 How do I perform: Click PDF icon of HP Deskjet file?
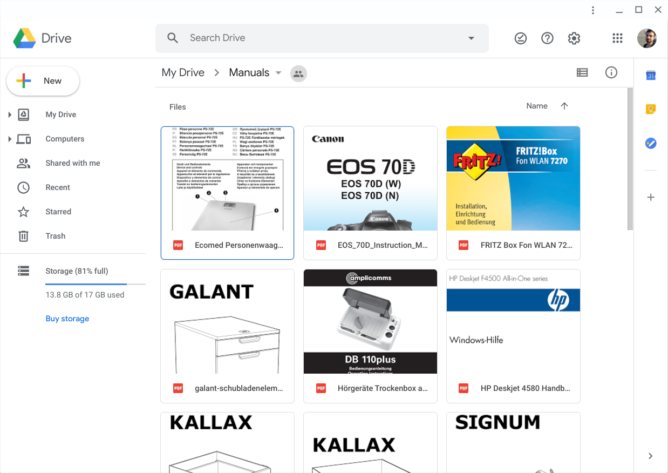click(x=464, y=389)
